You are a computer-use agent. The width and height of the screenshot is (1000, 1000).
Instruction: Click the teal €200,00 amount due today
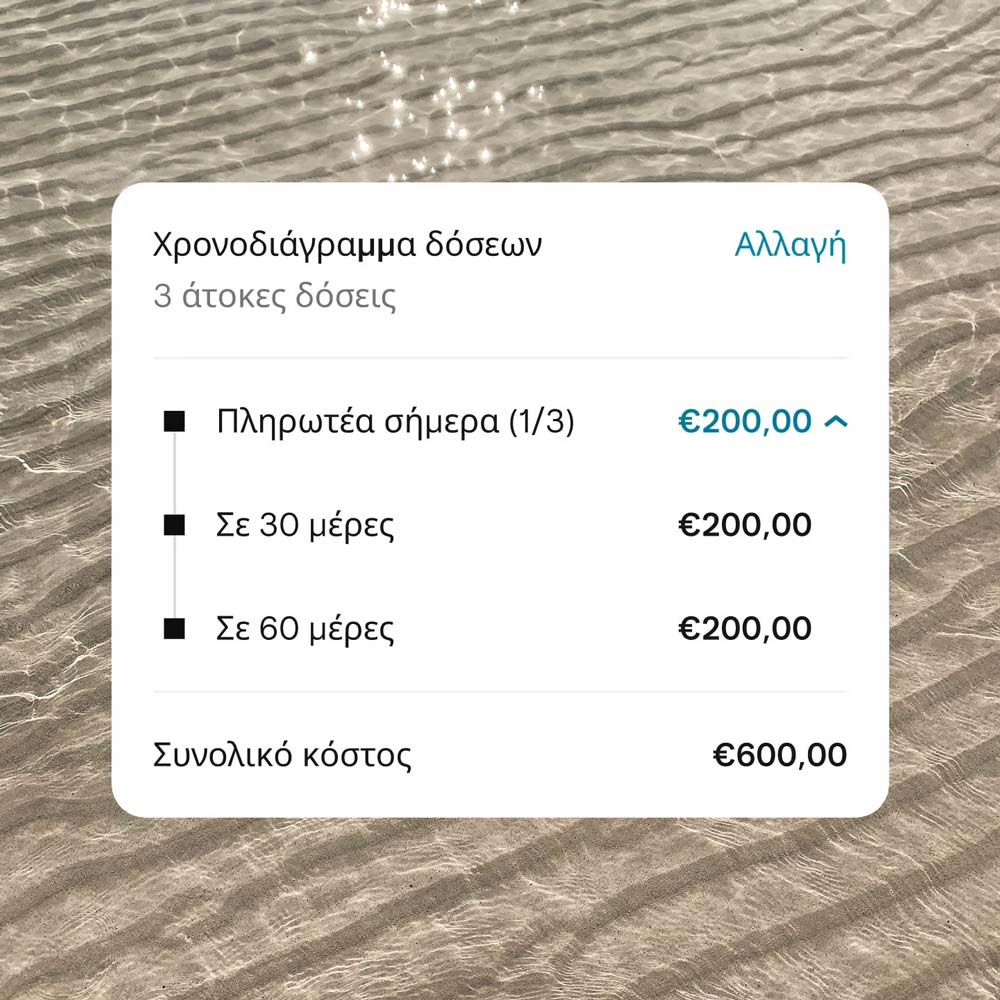(x=744, y=422)
